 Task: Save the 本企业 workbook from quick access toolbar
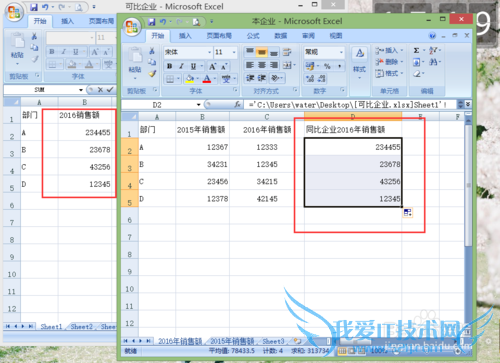click(x=152, y=22)
